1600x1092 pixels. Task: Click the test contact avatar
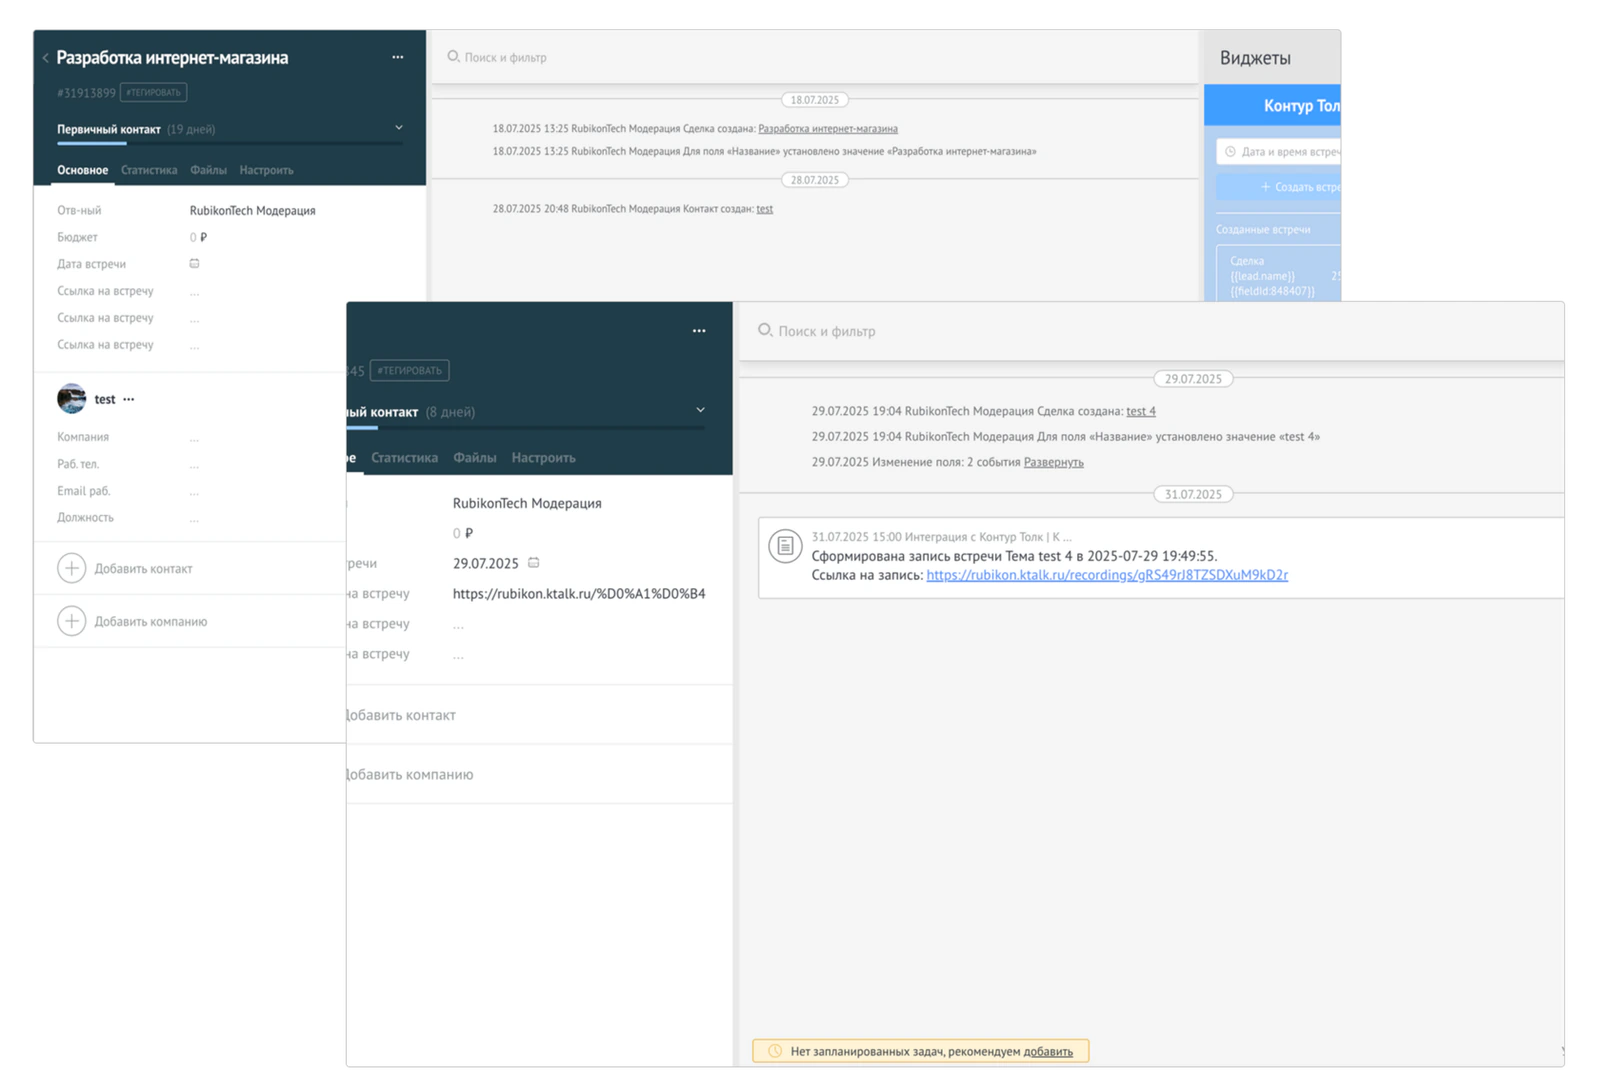pos(71,398)
